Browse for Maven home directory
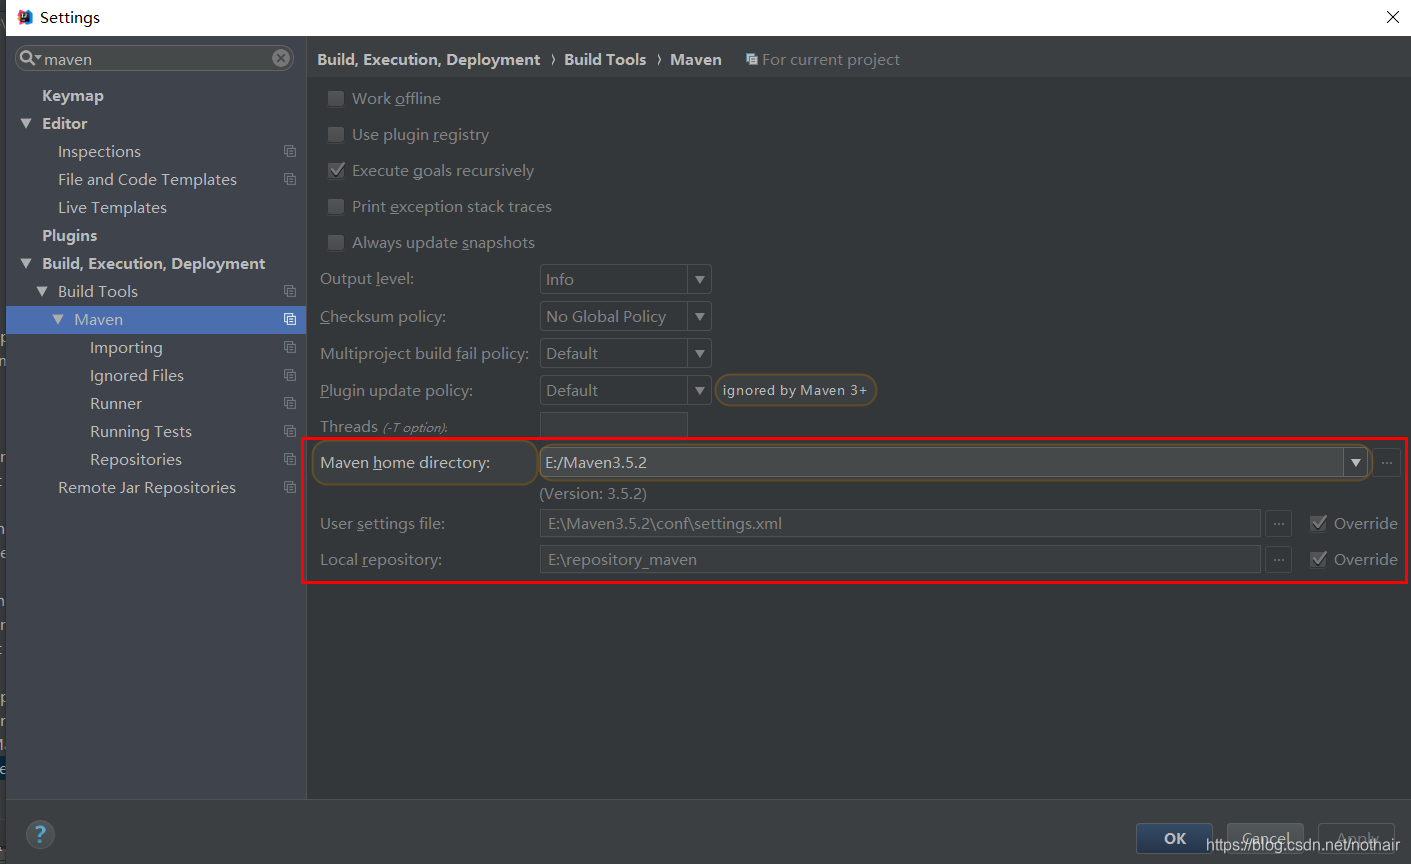Image resolution: width=1411 pixels, height=864 pixels. (x=1387, y=462)
